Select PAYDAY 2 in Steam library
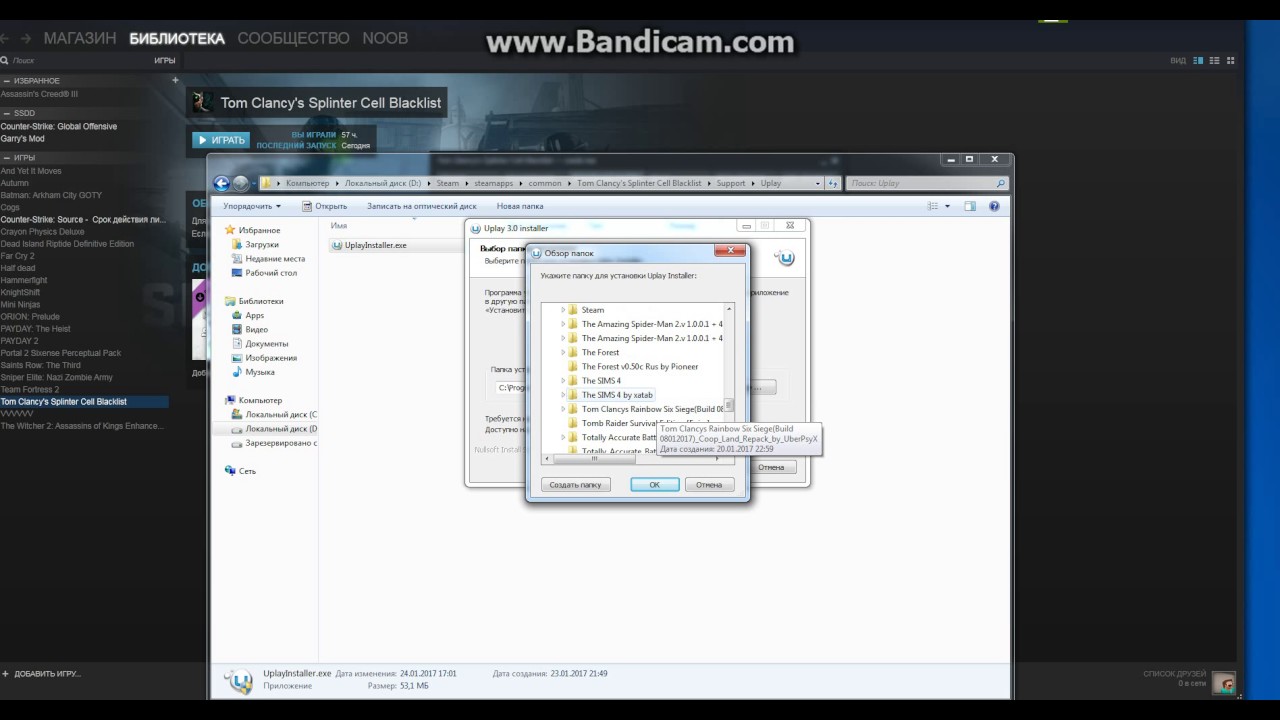The height and width of the screenshot is (720, 1280). (x=20, y=341)
